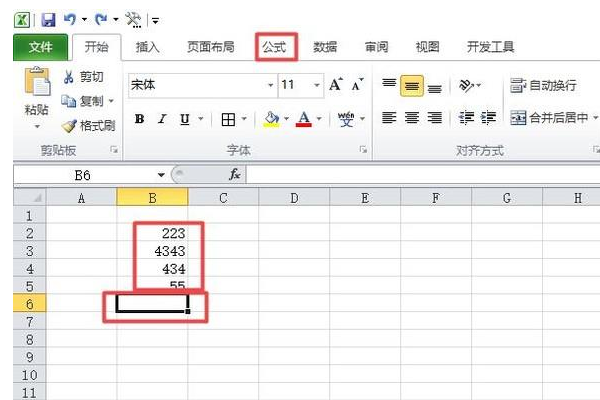This screenshot has height=400, width=600.
Task: Apply the yellow fill color bucket
Action: 272,119
